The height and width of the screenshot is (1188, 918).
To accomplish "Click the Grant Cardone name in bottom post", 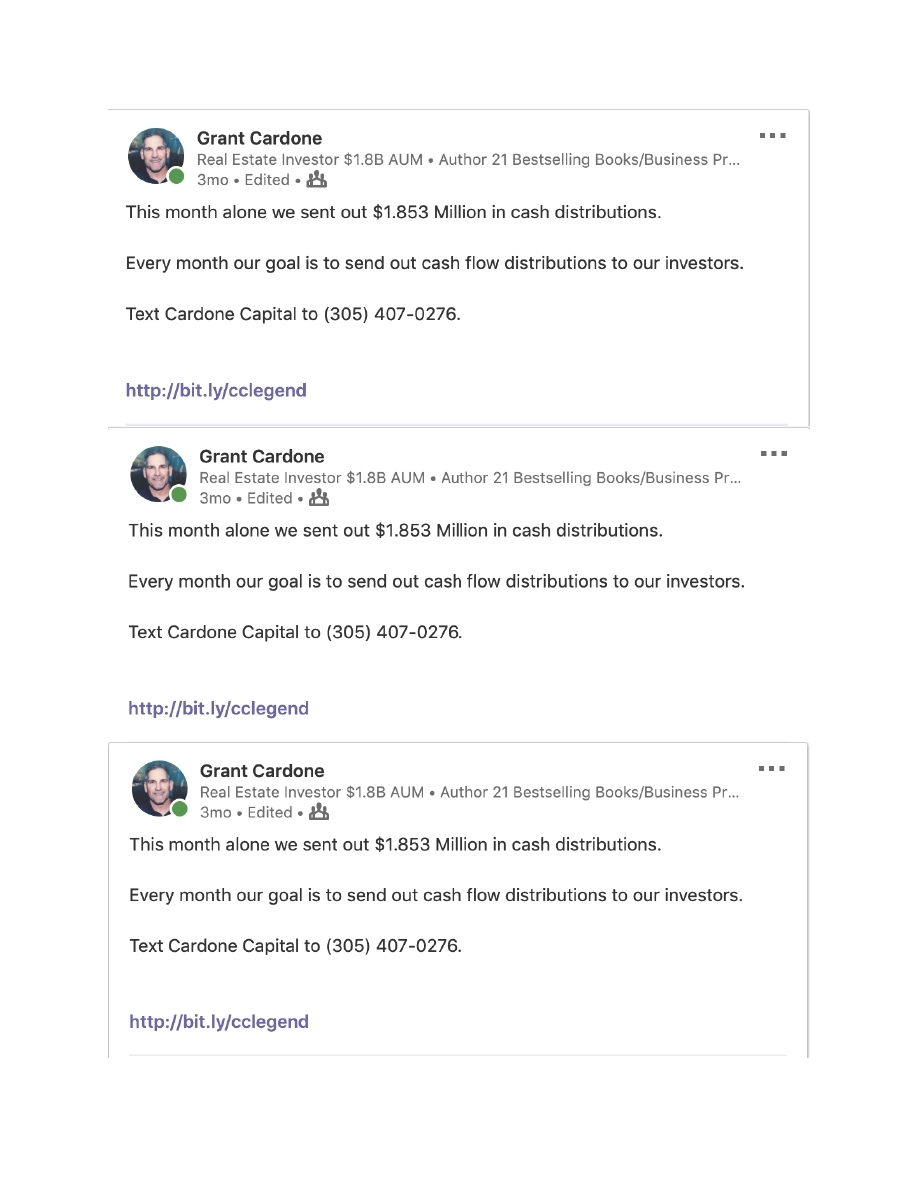I will coord(262,770).
